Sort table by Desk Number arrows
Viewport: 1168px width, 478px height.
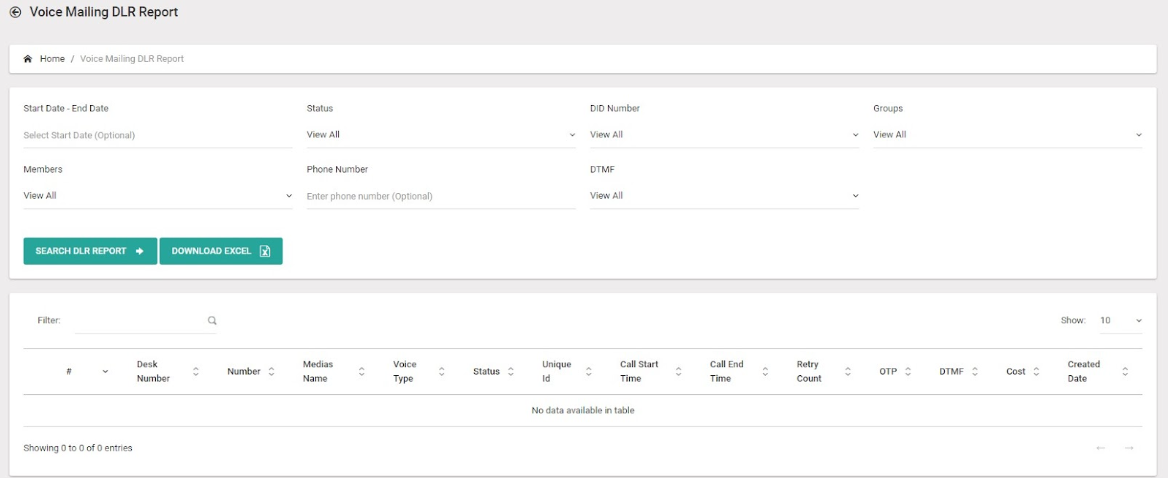coord(196,372)
